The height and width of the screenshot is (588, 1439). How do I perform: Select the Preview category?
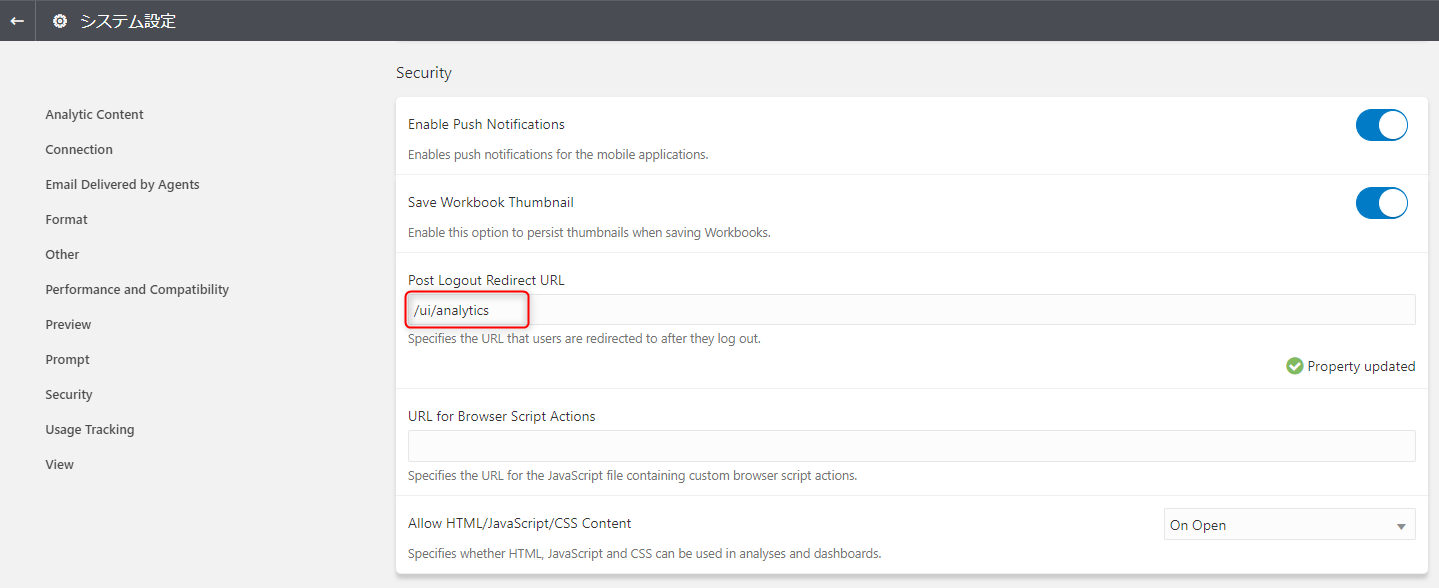(x=68, y=325)
